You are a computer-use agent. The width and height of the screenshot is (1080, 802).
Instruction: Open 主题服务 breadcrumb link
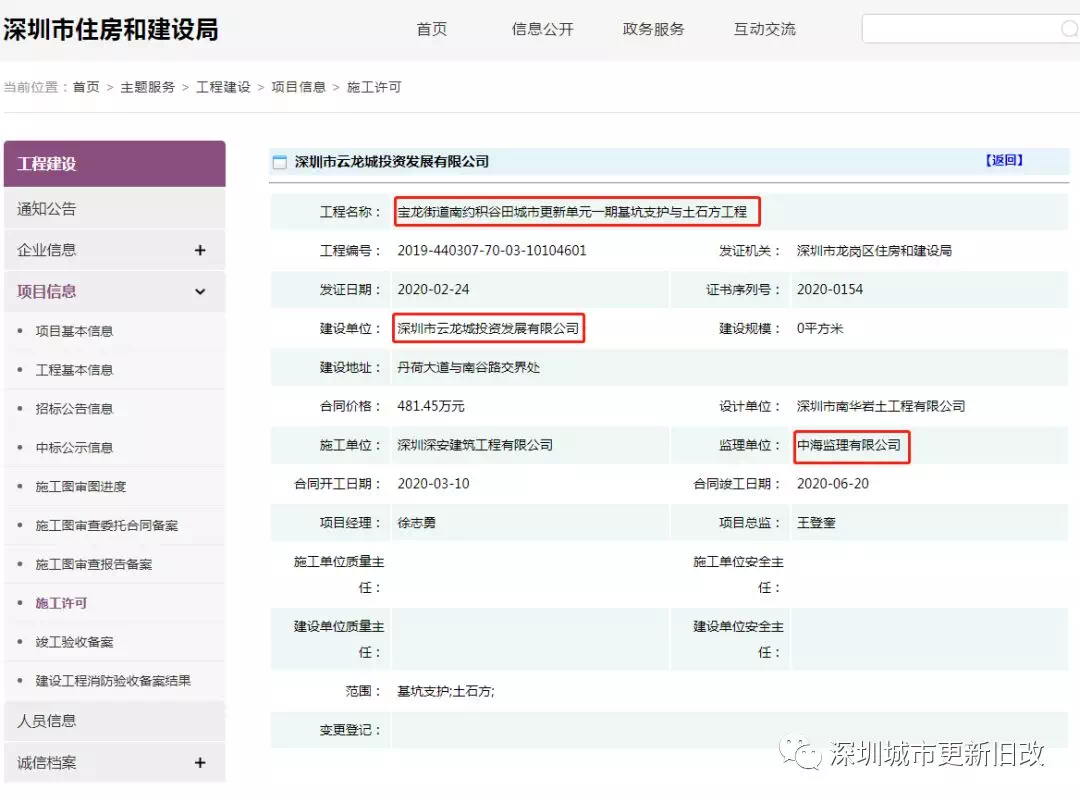pos(148,87)
